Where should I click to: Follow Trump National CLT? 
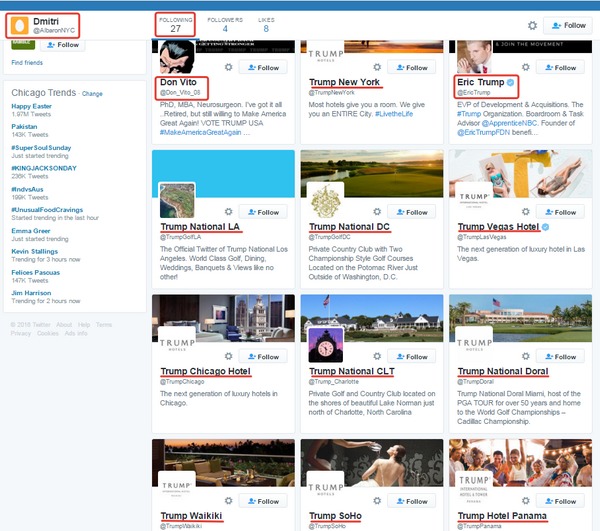click(412, 357)
